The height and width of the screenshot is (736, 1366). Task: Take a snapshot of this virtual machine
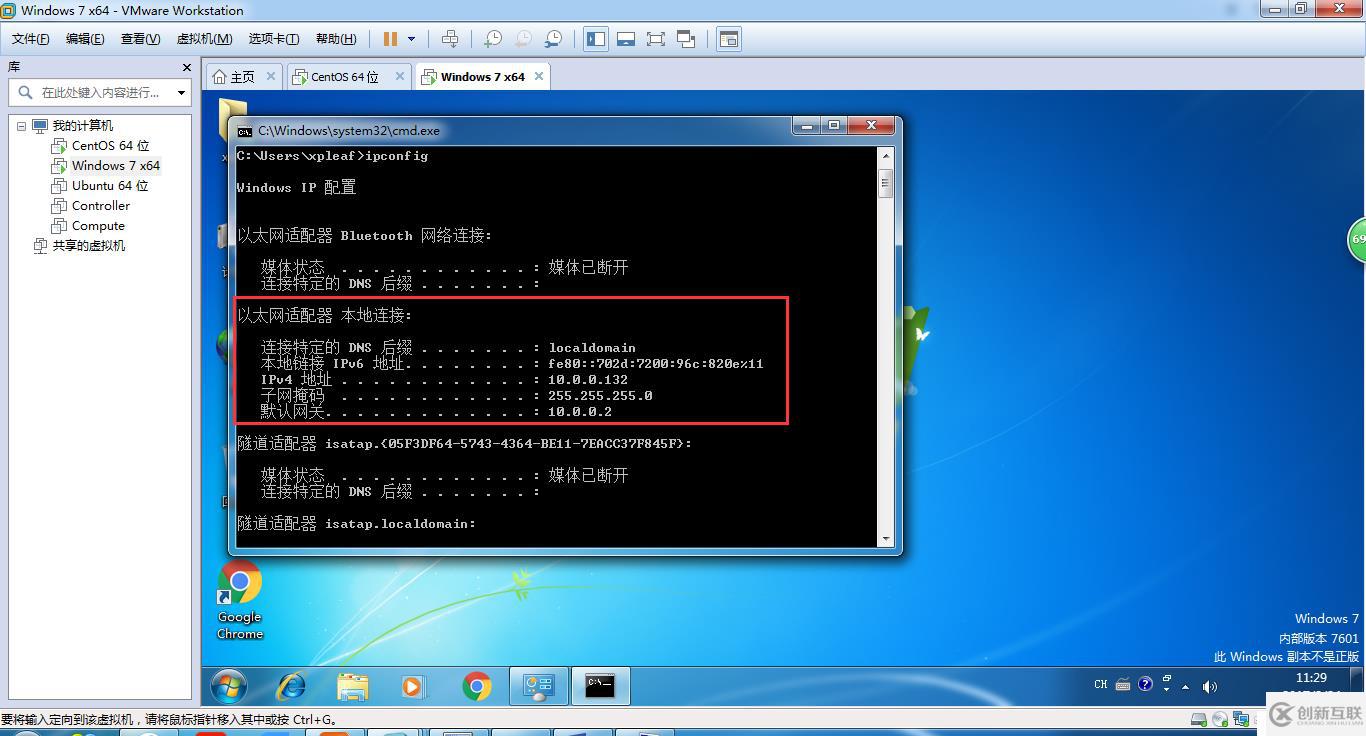[x=492, y=39]
